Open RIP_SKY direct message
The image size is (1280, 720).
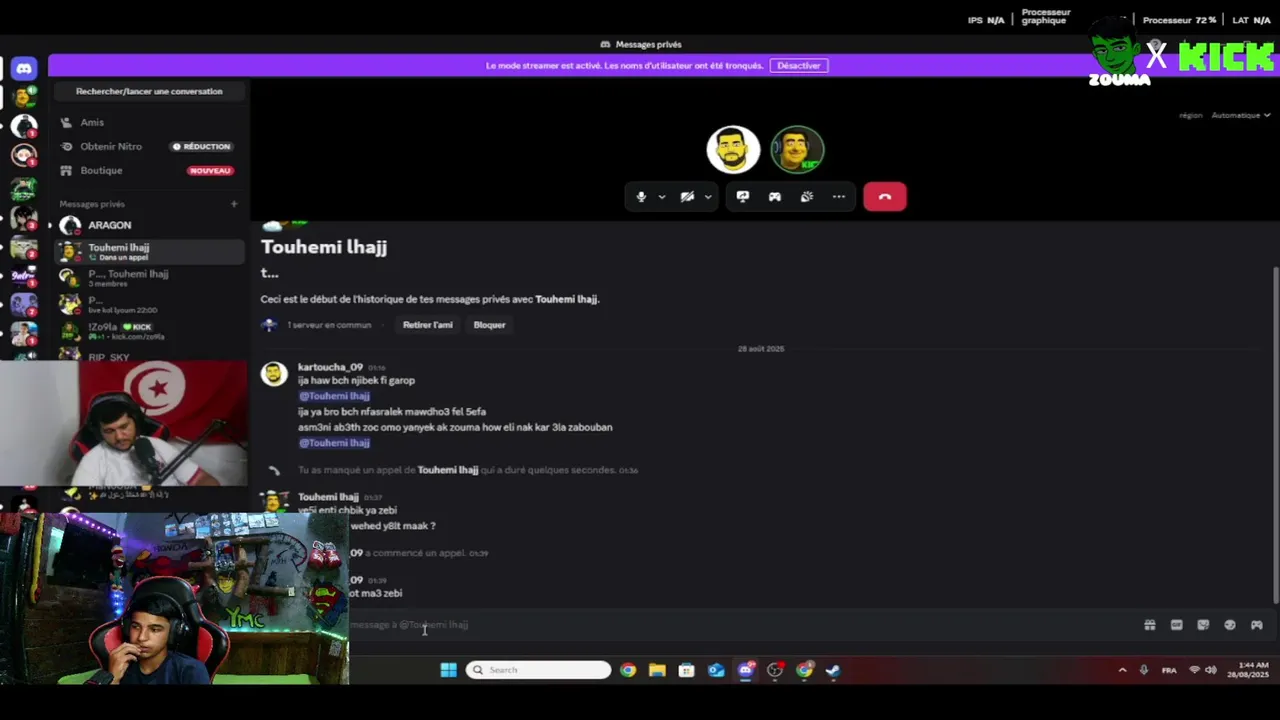(x=150, y=355)
